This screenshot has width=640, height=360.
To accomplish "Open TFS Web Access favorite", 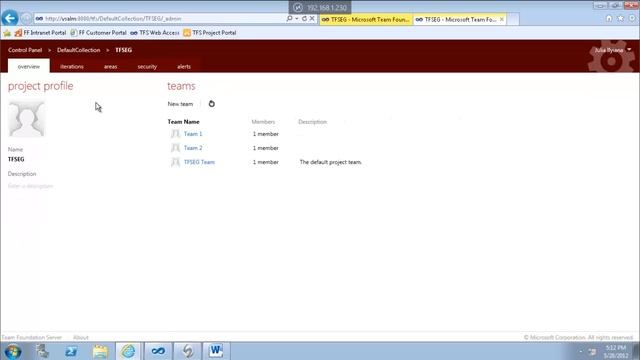I will tap(155, 33).
